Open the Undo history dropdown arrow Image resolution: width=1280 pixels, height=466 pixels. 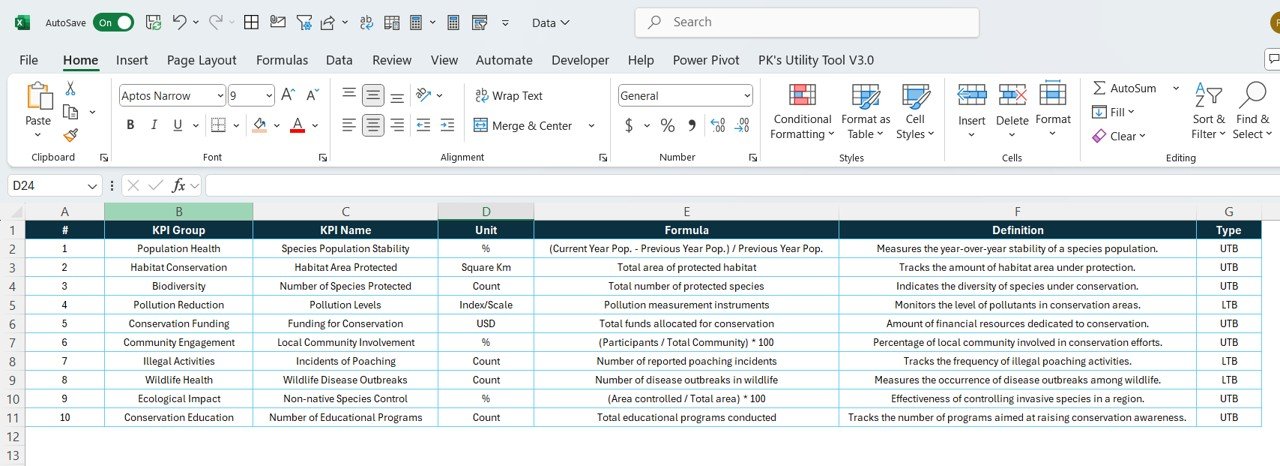pos(195,22)
